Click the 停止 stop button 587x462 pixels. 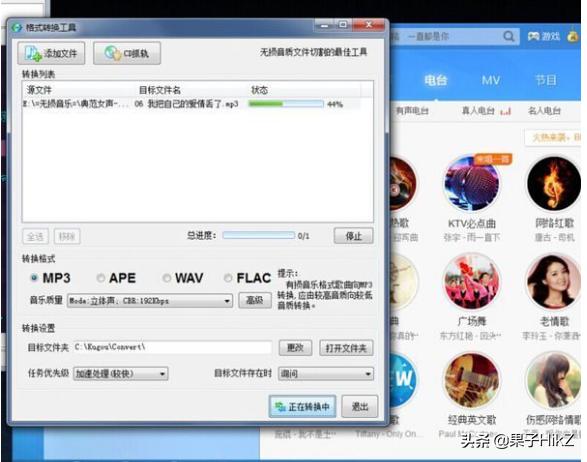353,236
